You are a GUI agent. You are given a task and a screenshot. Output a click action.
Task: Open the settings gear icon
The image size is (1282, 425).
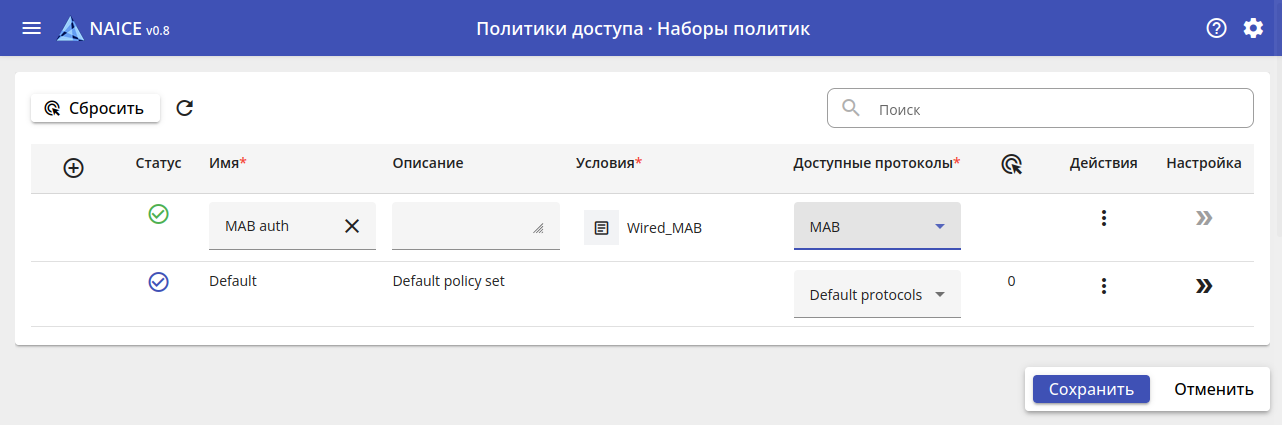(1253, 28)
